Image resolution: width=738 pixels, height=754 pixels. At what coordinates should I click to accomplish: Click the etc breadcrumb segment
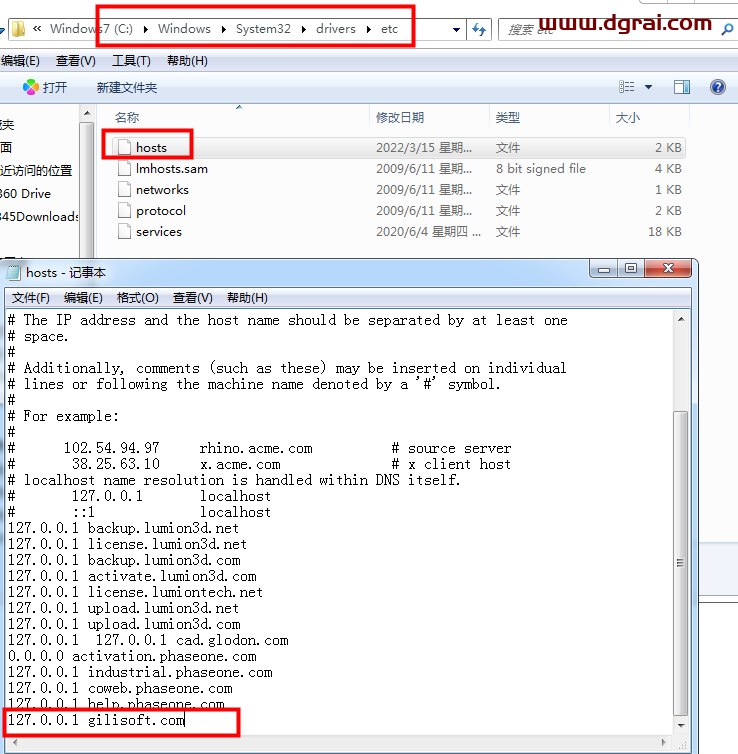(x=389, y=29)
